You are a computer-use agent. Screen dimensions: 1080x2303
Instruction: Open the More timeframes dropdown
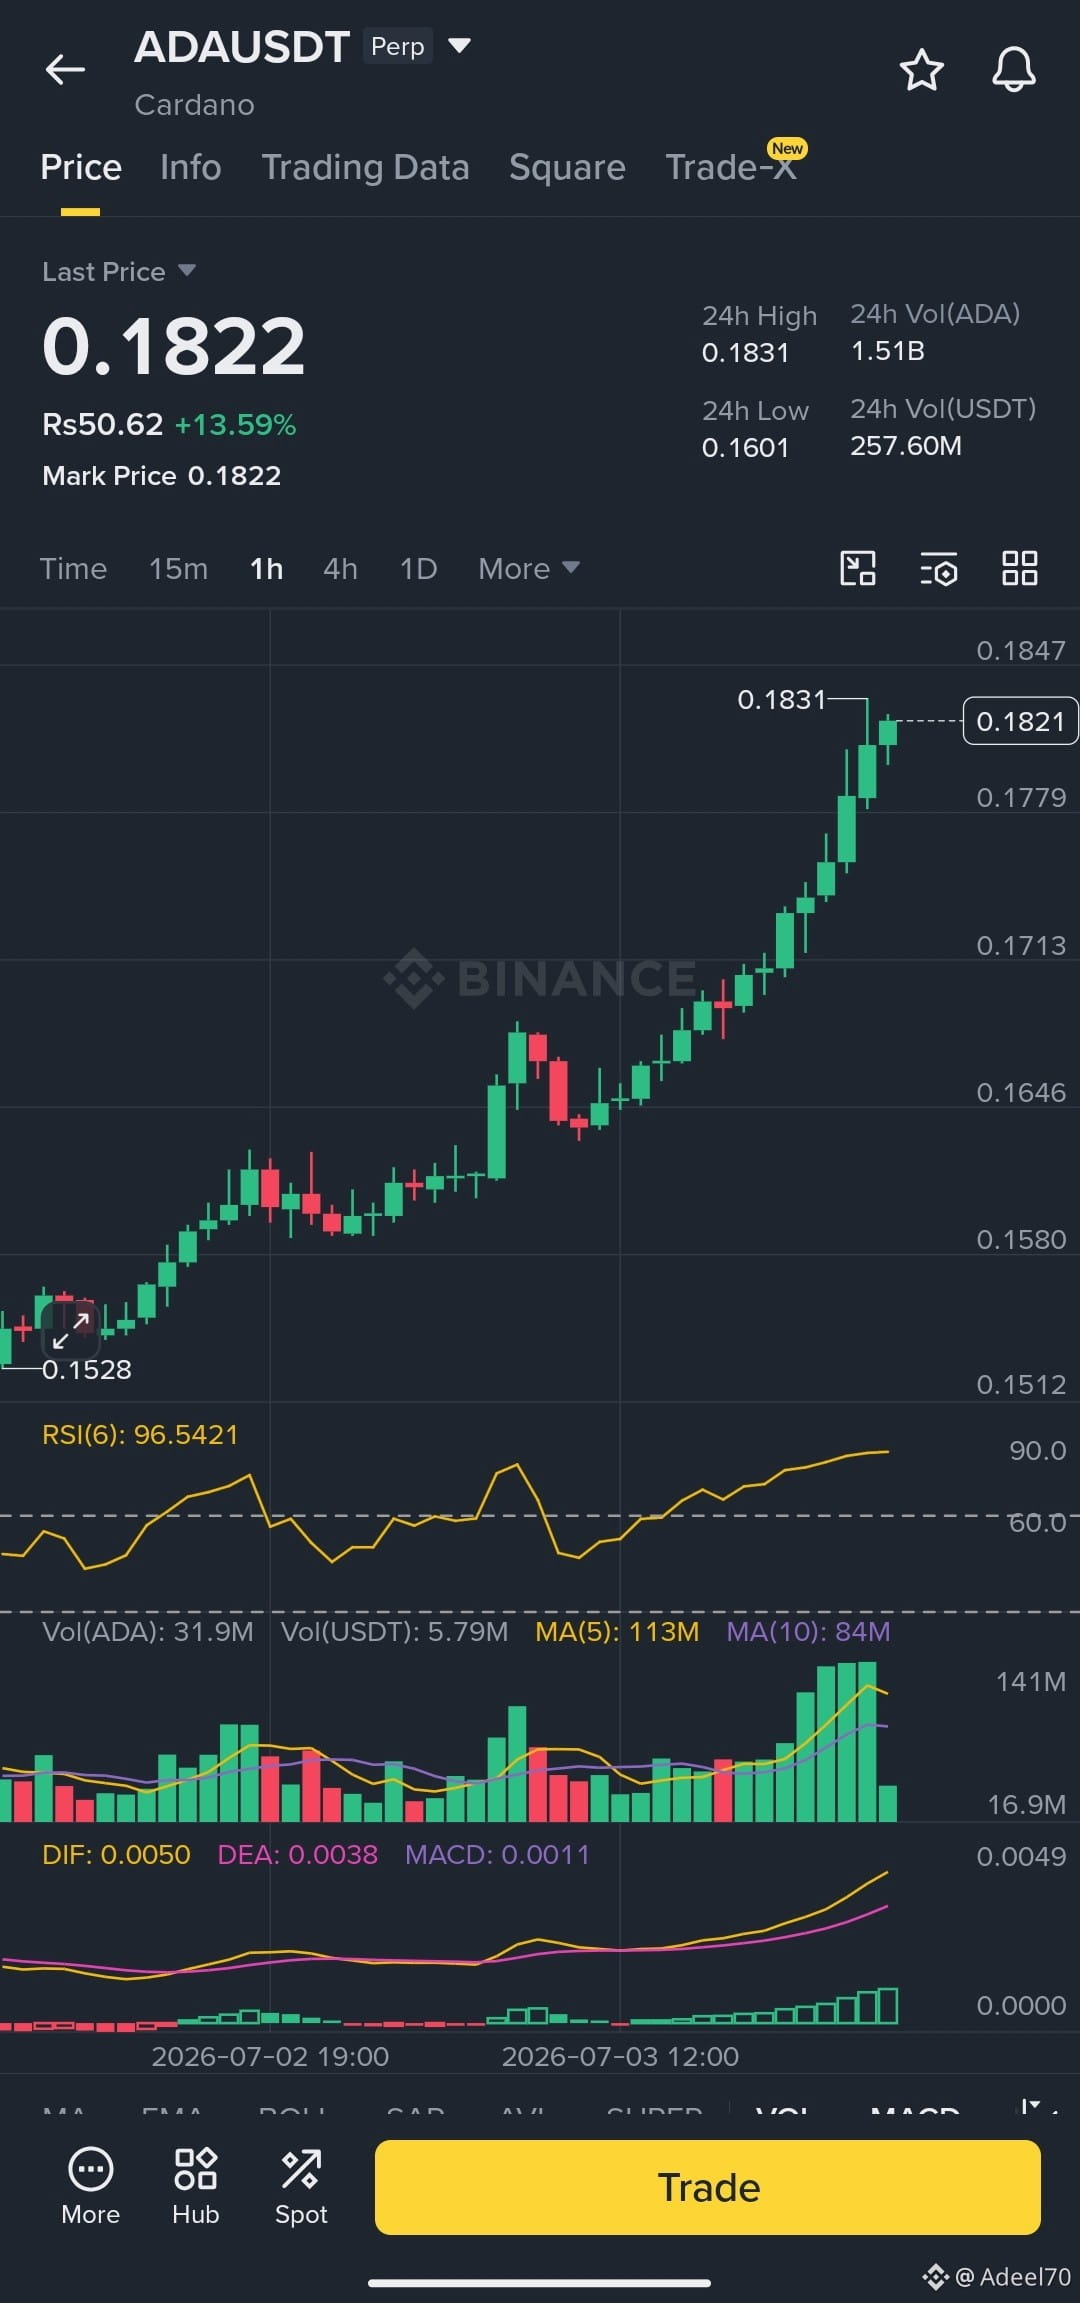(529, 568)
